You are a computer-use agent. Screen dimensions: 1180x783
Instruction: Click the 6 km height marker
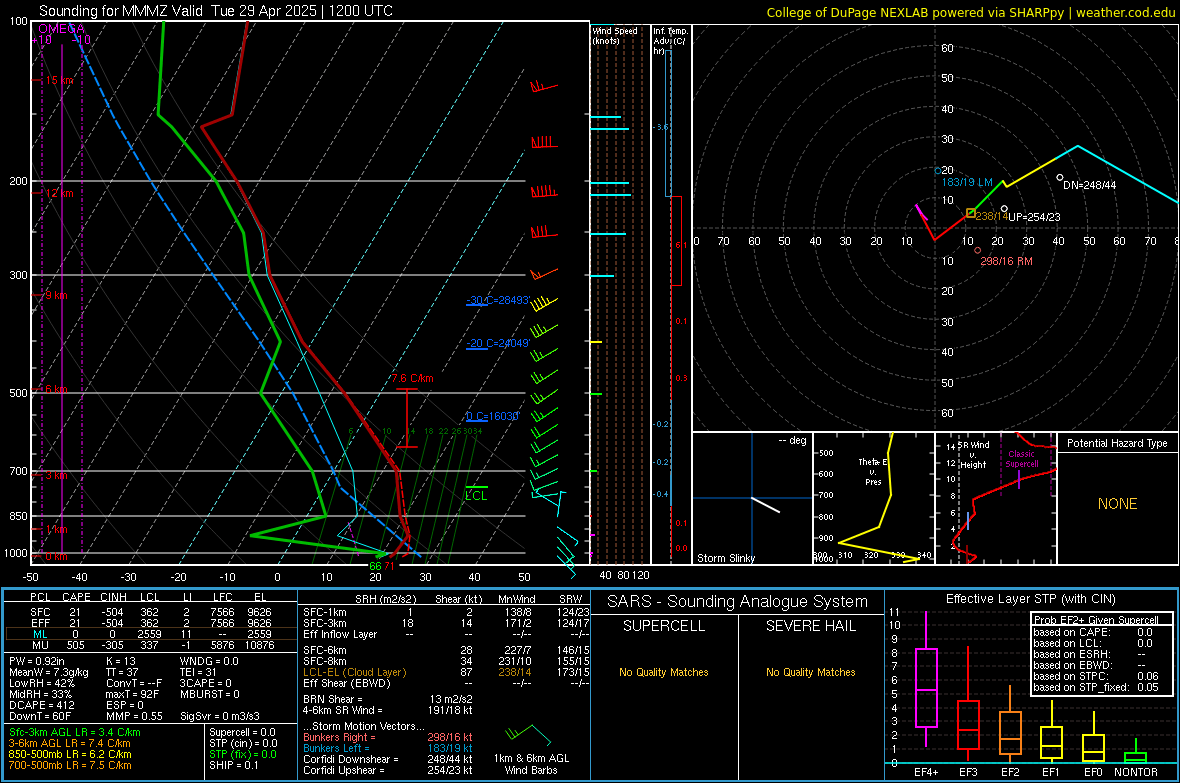point(56,389)
